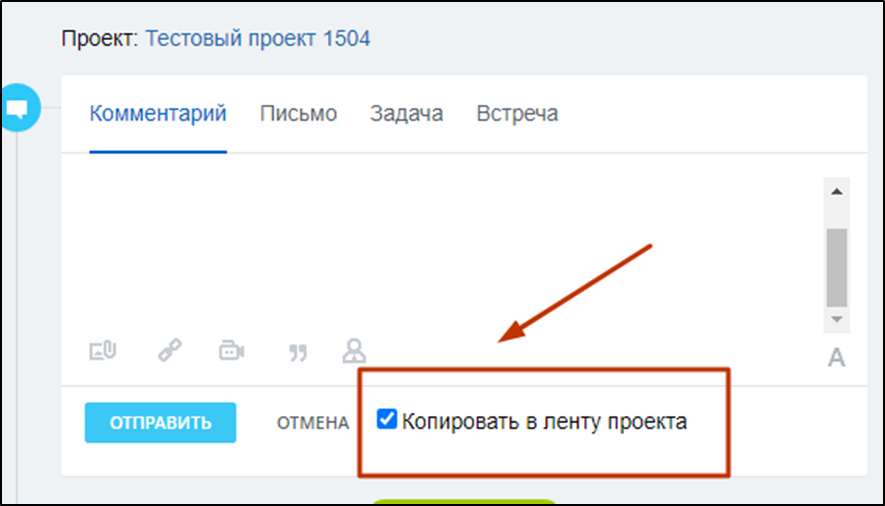Go to the Встреча tab
Viewport: 885px width, 506px height.
(517, 113)
